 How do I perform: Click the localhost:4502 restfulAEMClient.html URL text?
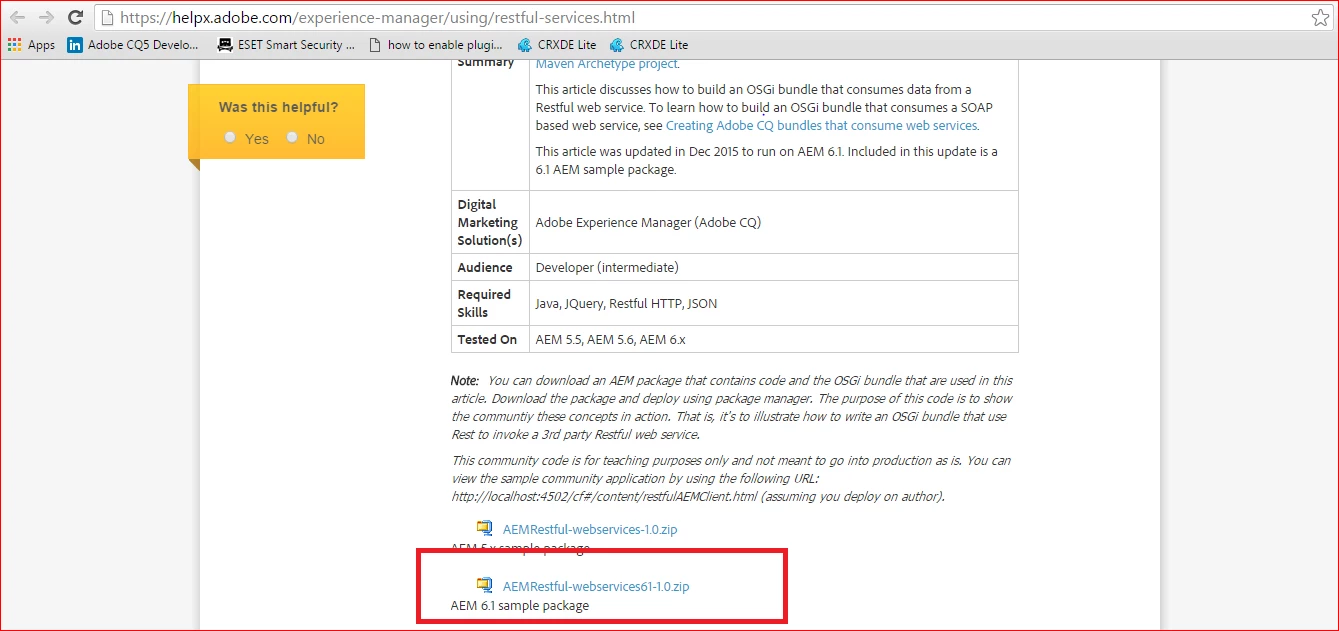(x=606, y=497)
